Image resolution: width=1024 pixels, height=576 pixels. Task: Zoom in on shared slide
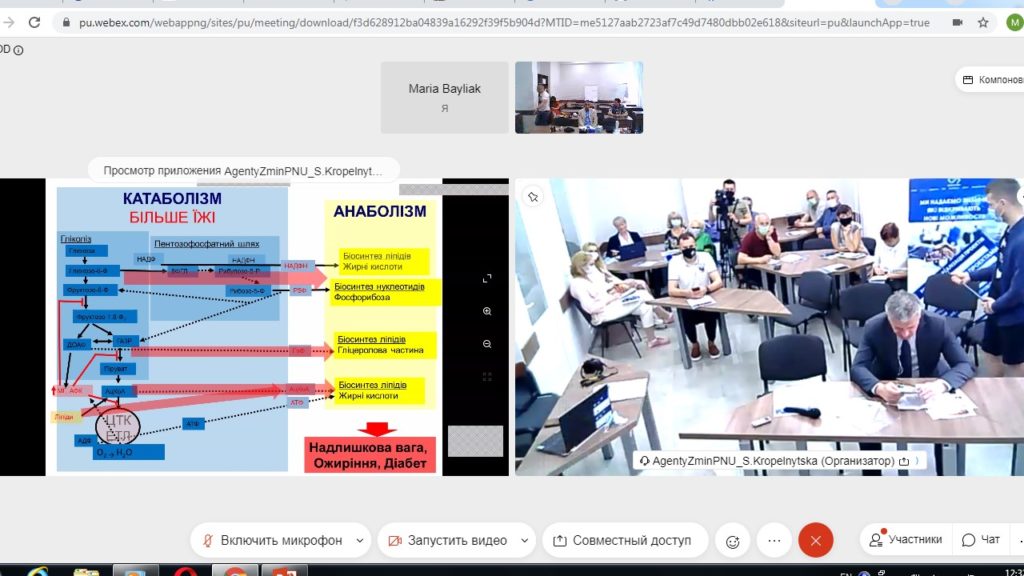487,312
